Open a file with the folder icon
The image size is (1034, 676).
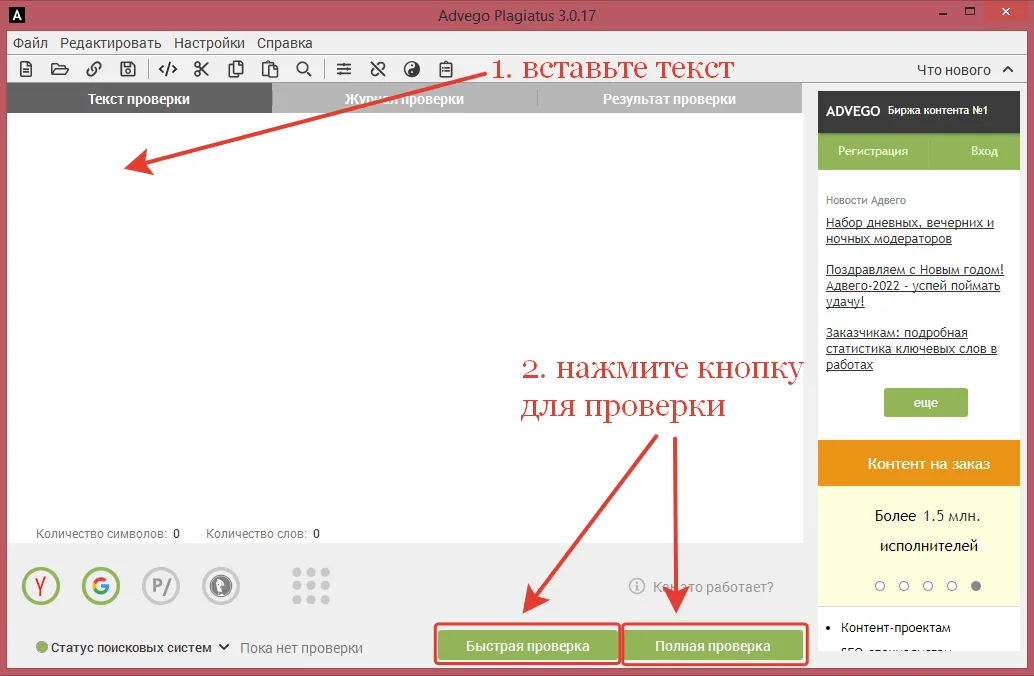(x=59, y=68)
